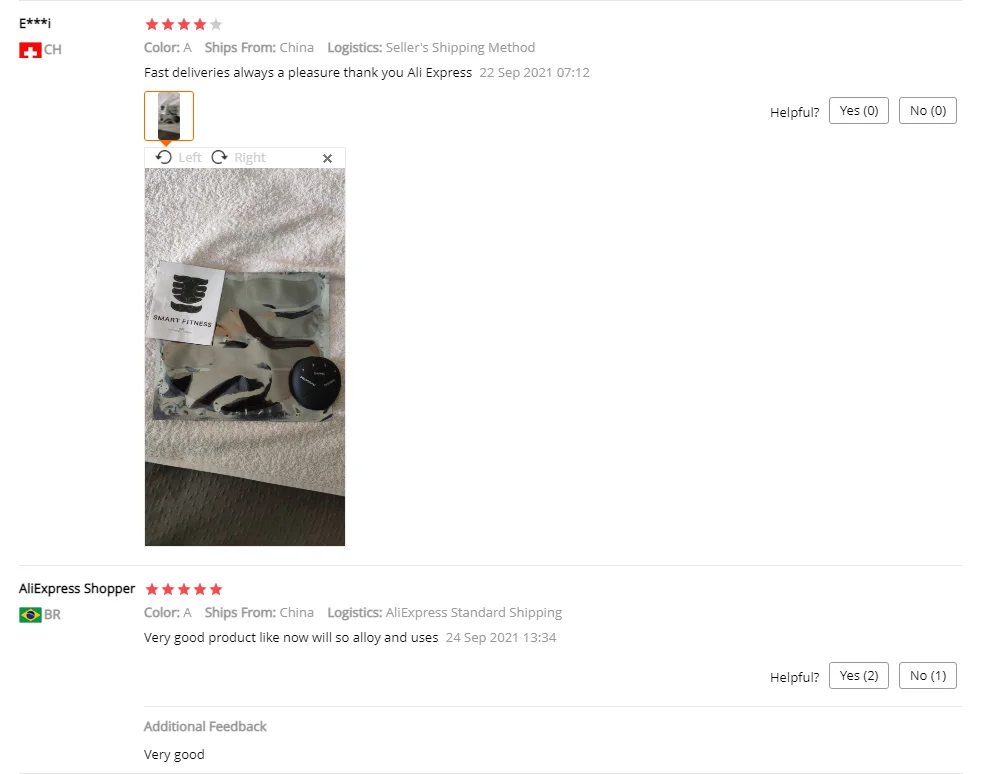Click the four-star rating on E***i's review

click(x=183, y=24)
